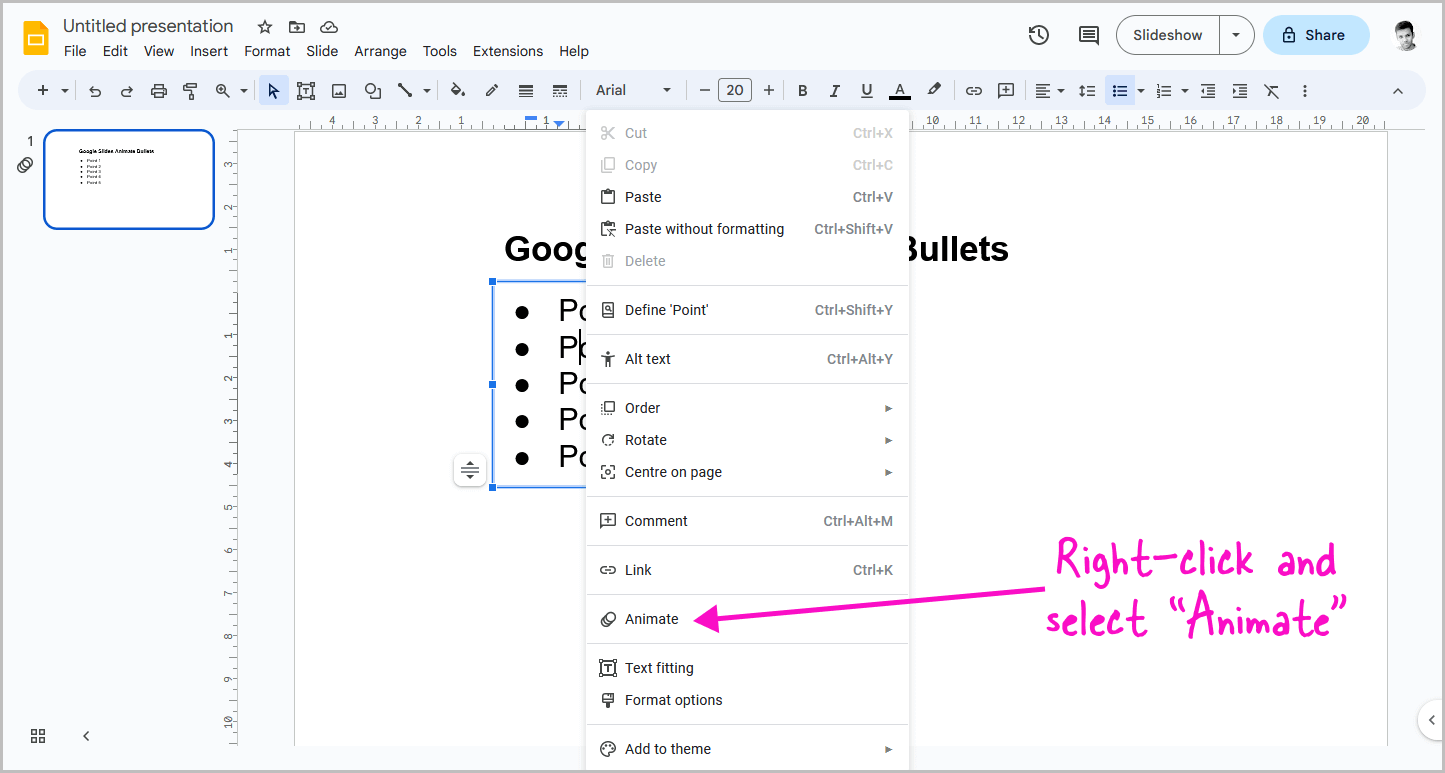
Task: Toggle Italic formatting
Action: coord(834,91)
